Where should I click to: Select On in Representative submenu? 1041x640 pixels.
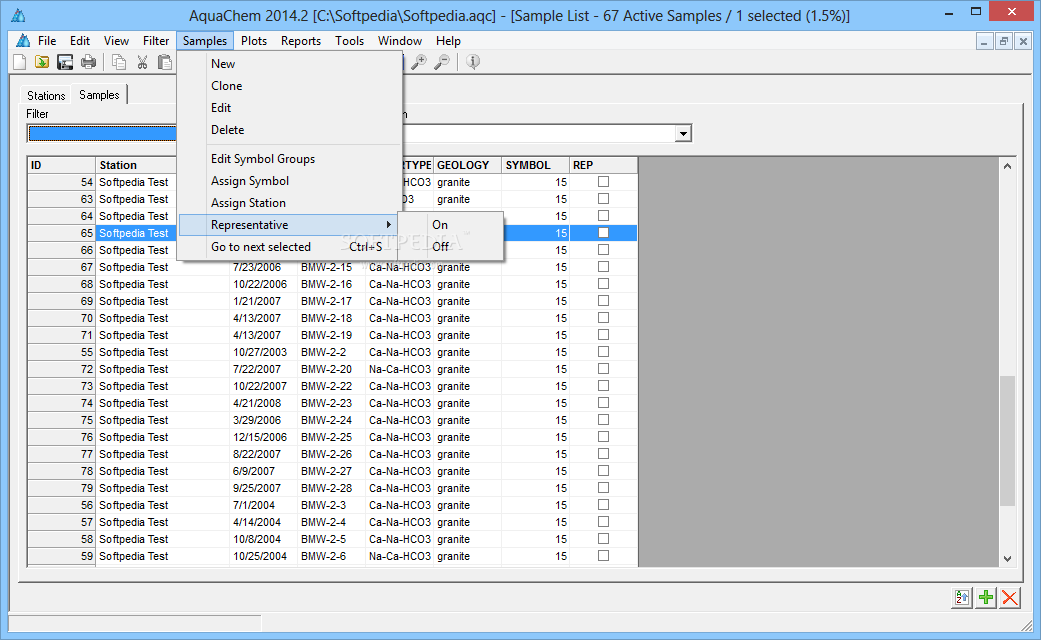click(450, 225)
